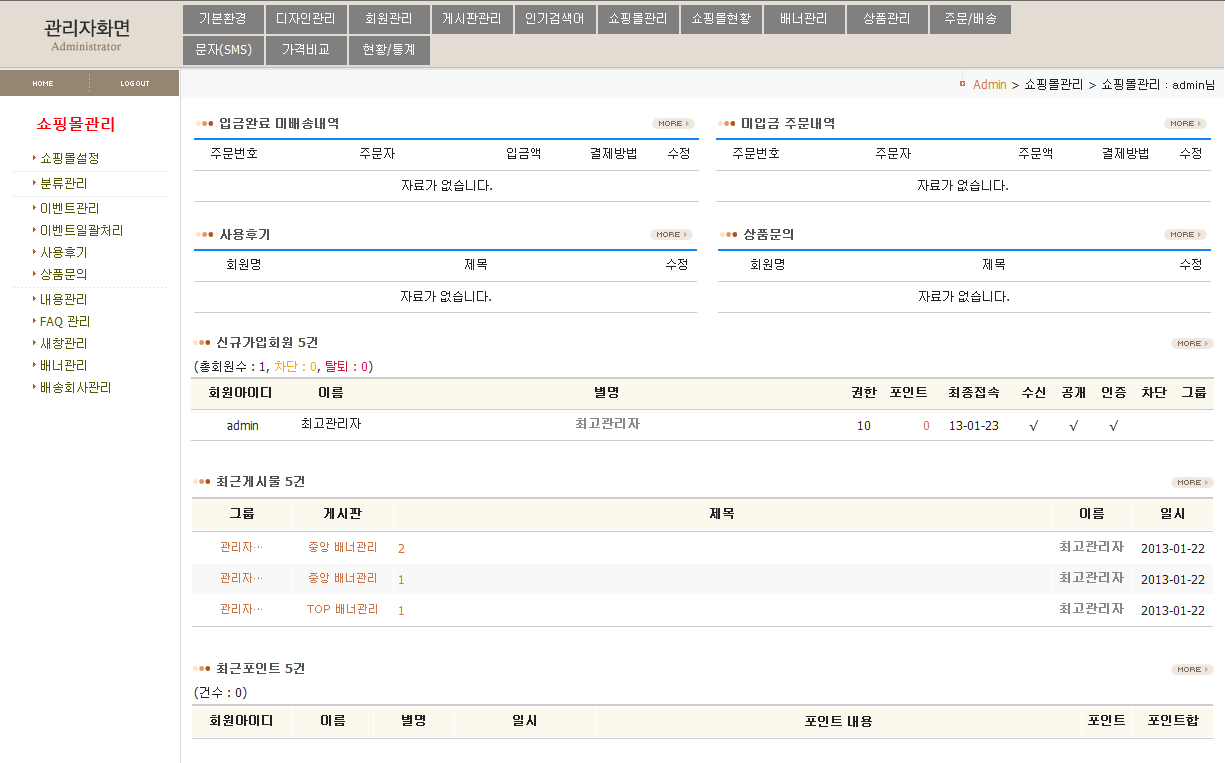Viewport: 1225px width, 763px height.
Task: Open the TOP 배너관리 board link
Action: click(x=342, y=610)
